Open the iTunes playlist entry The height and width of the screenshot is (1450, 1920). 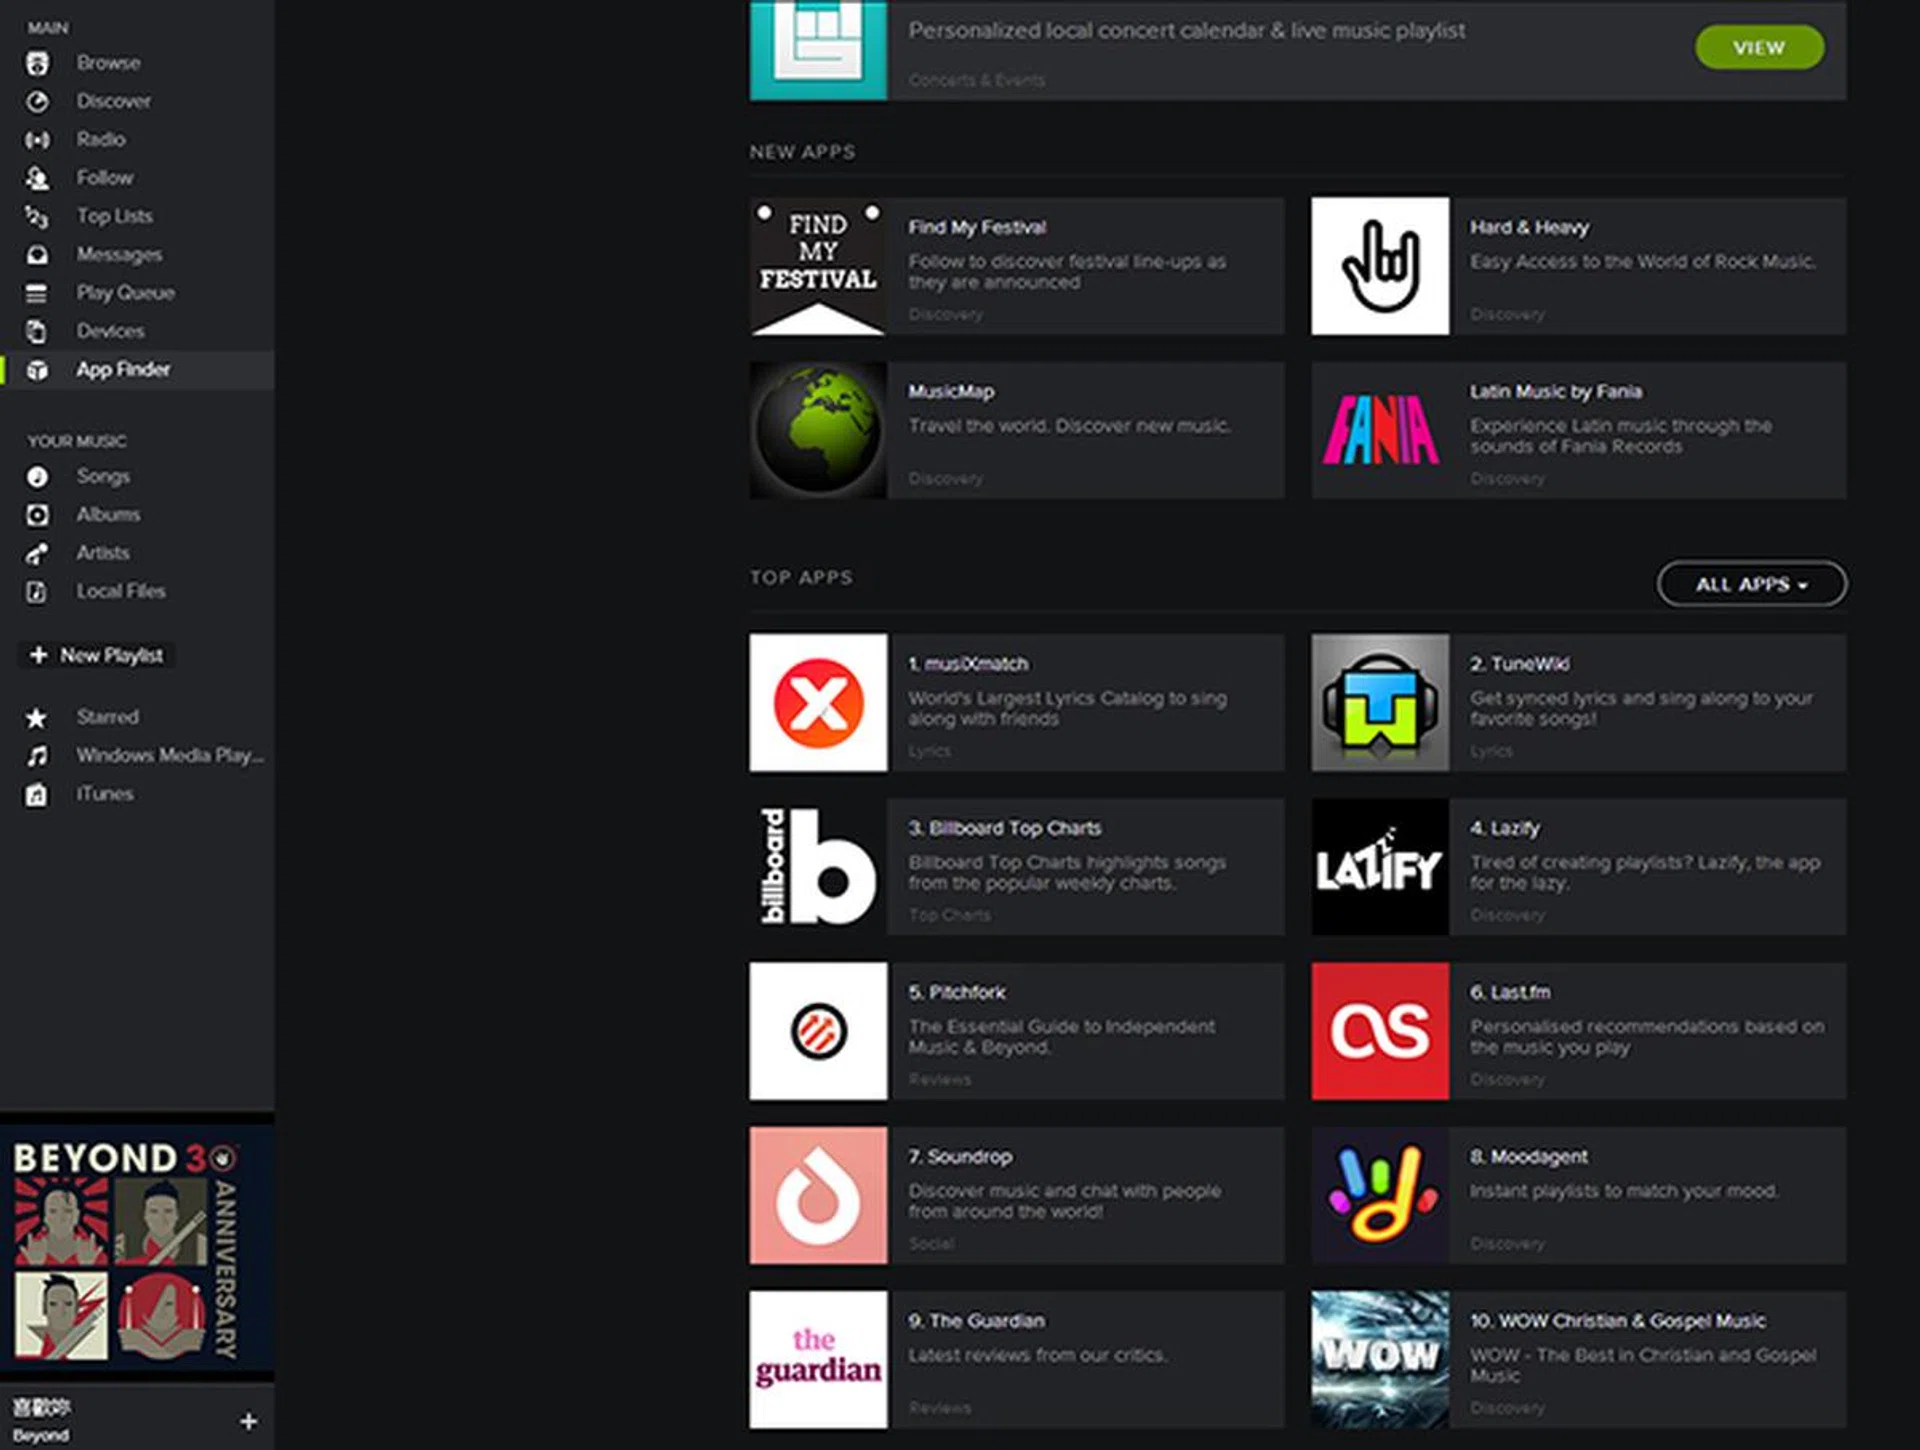click(x=104, y=794)
